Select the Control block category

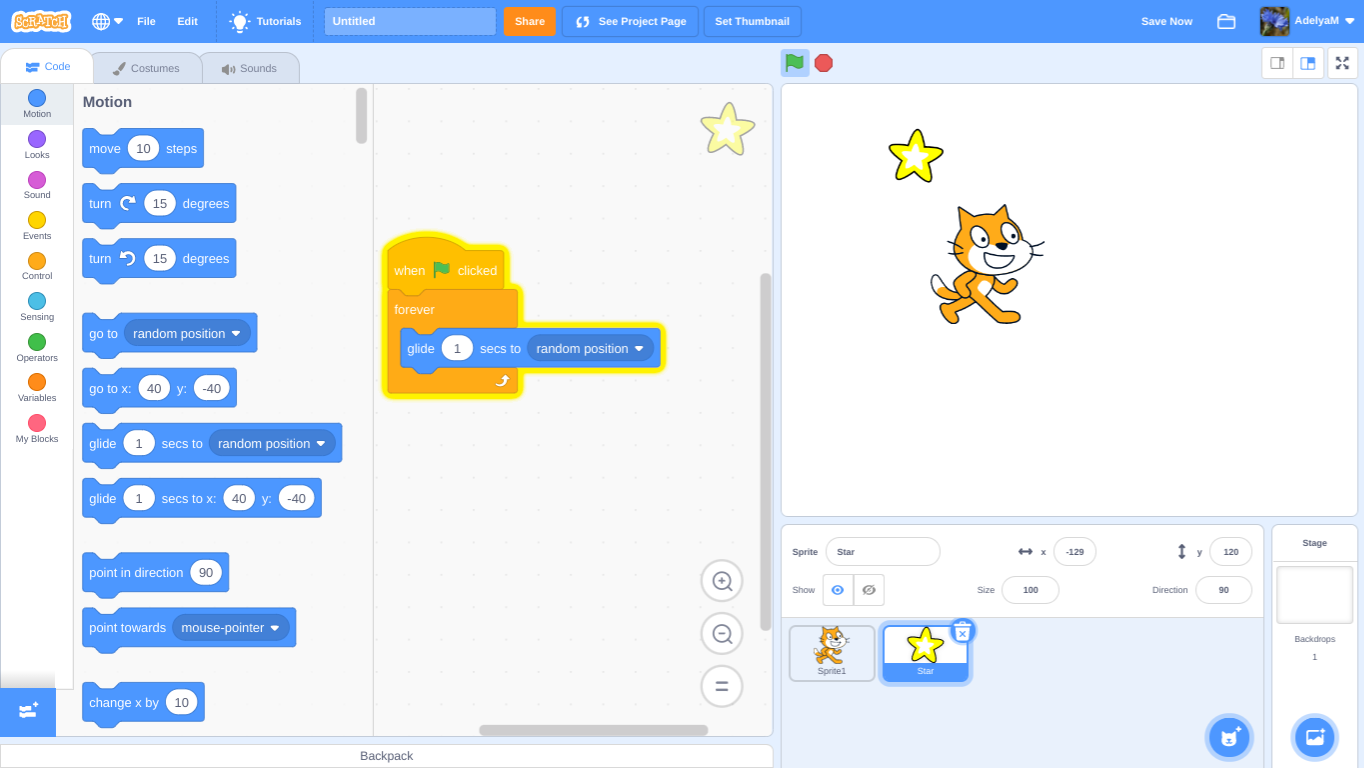(x=37, y=266)
